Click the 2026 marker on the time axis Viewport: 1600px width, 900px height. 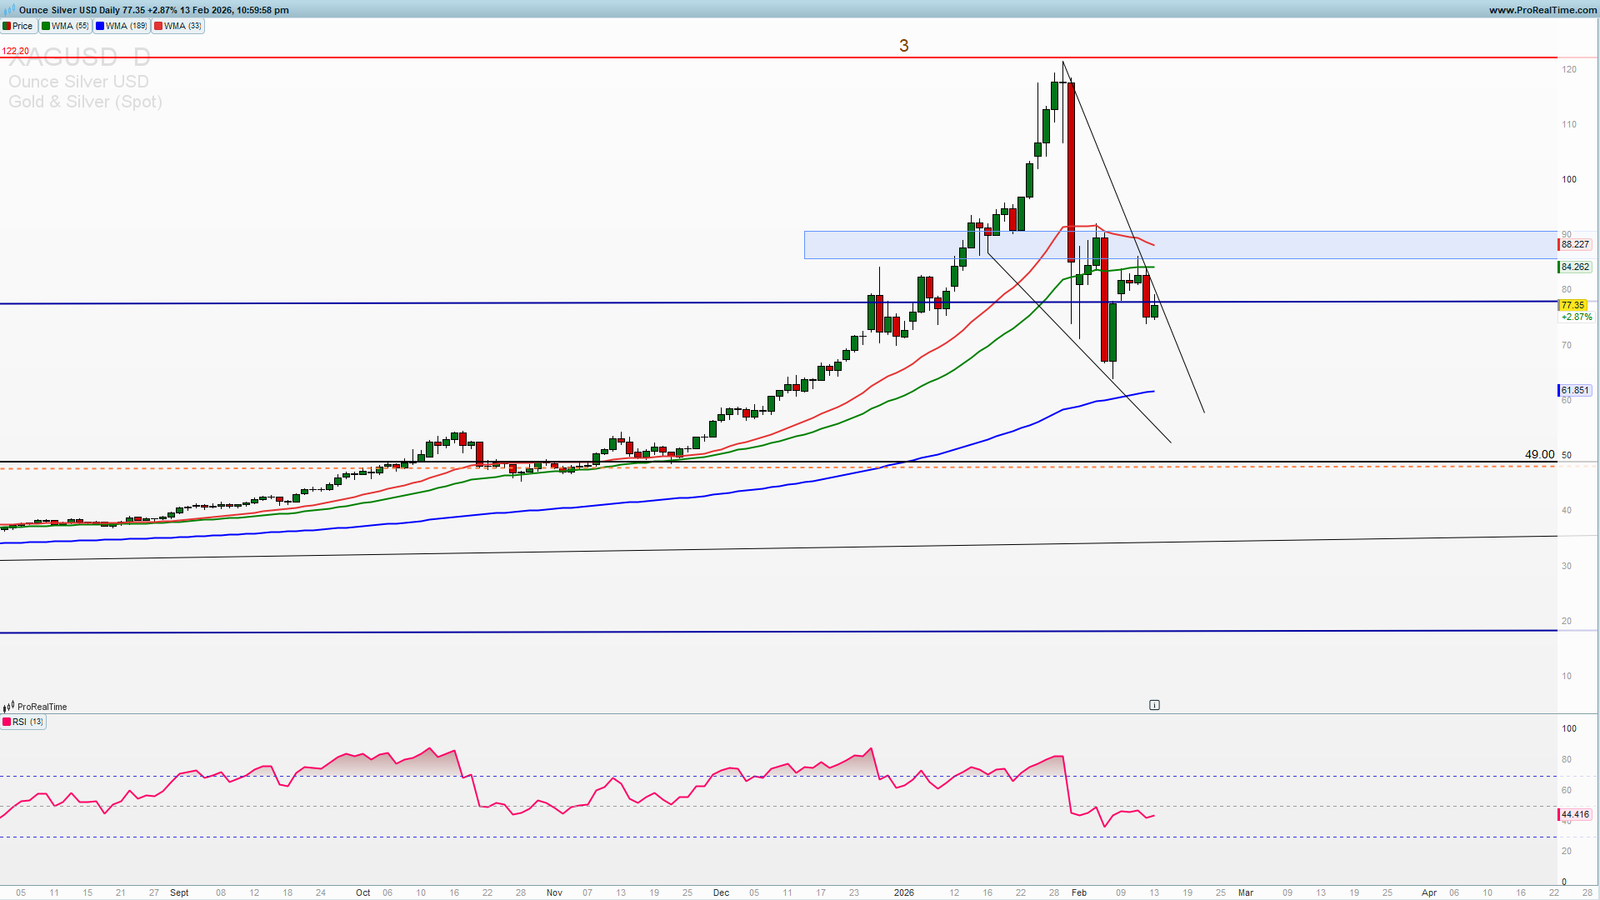click(x=904, y=892)
